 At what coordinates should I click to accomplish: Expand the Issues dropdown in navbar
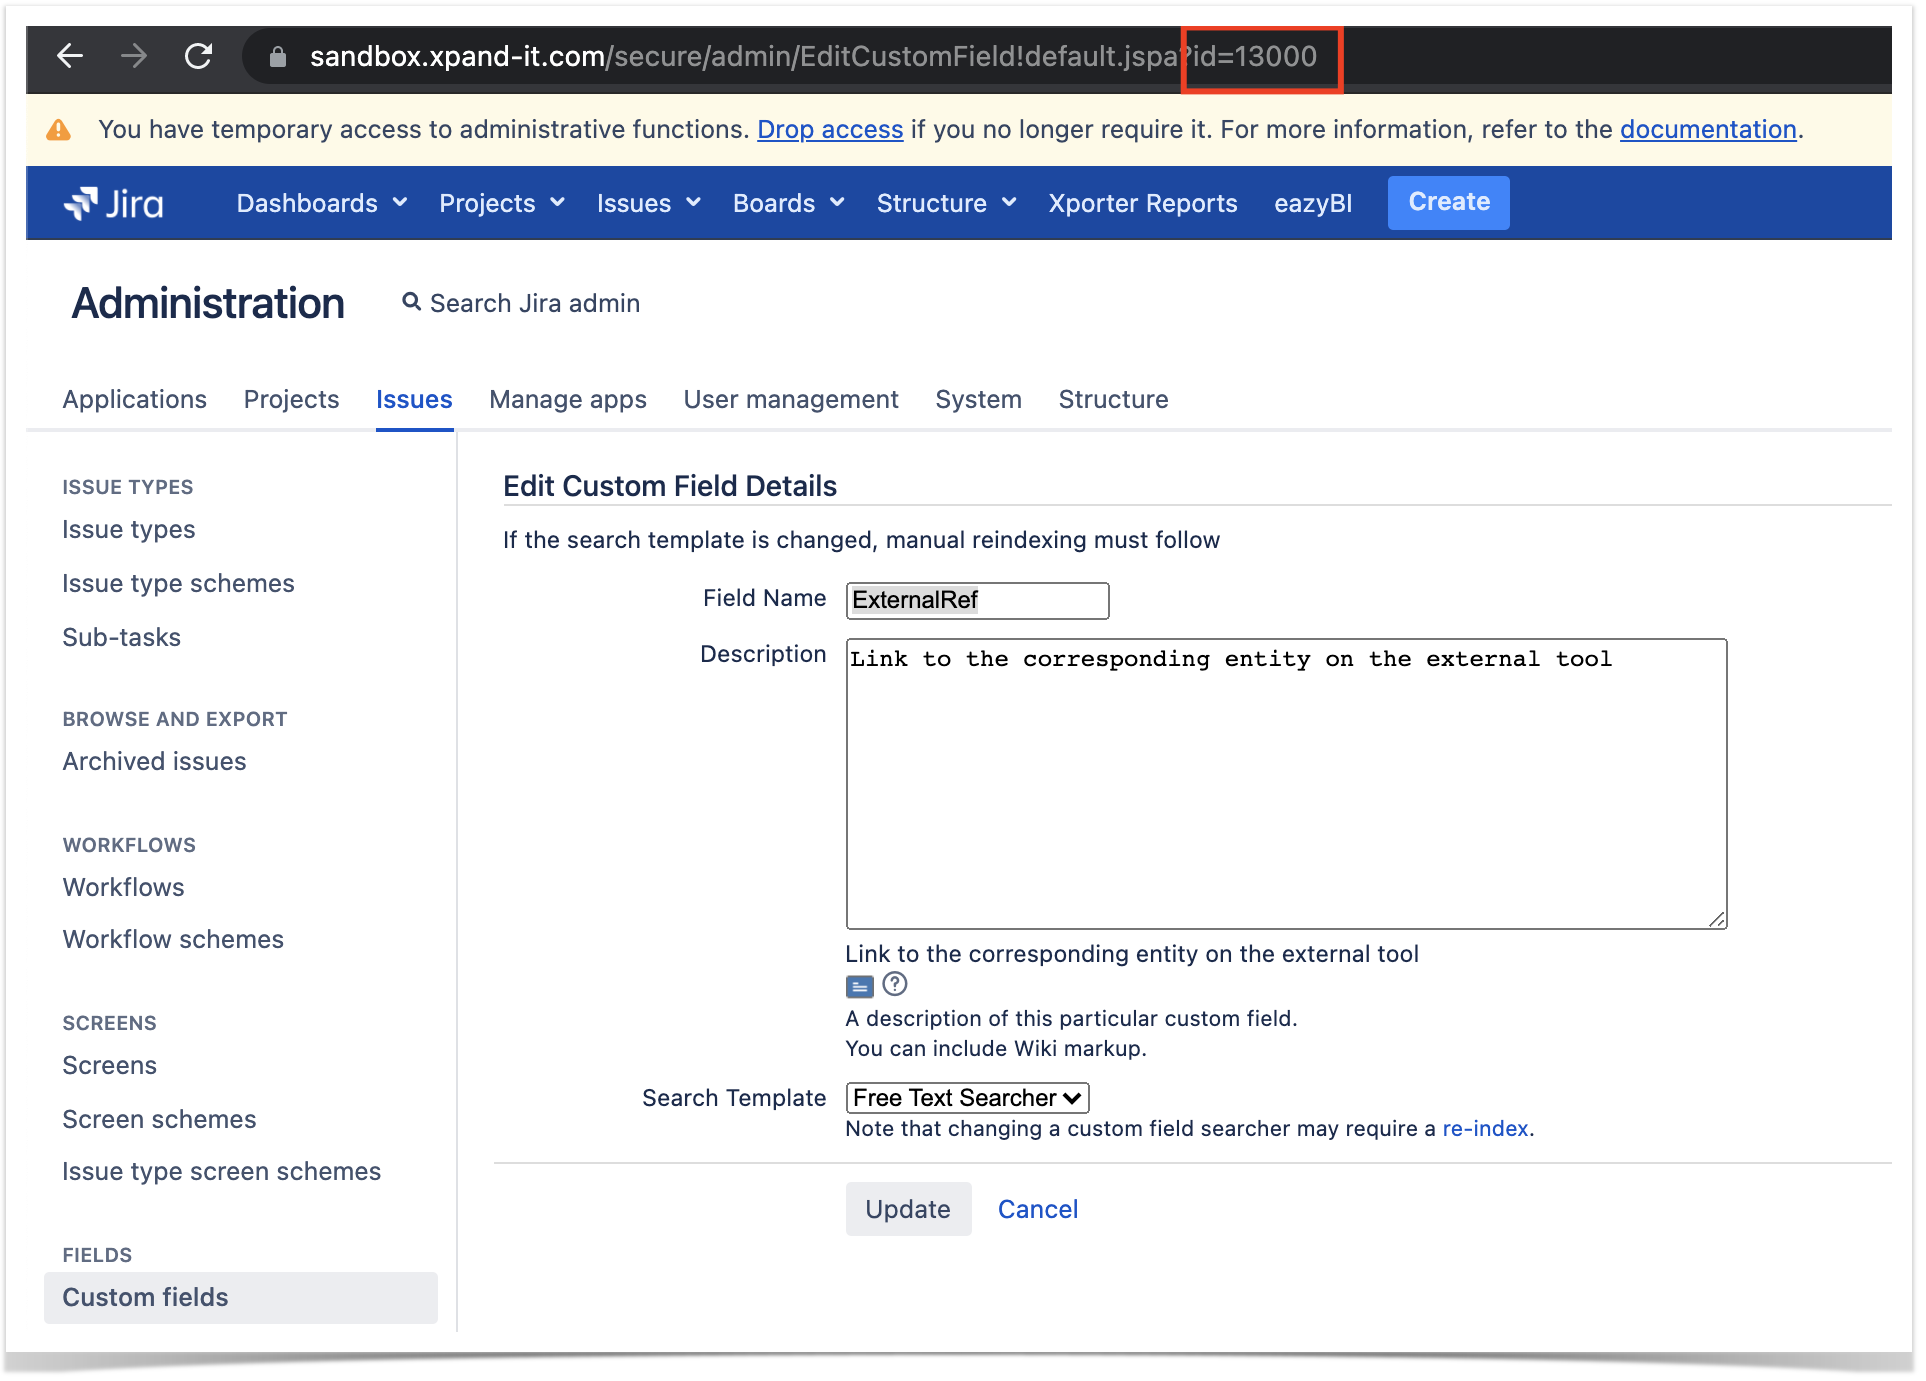coord(648,203)
